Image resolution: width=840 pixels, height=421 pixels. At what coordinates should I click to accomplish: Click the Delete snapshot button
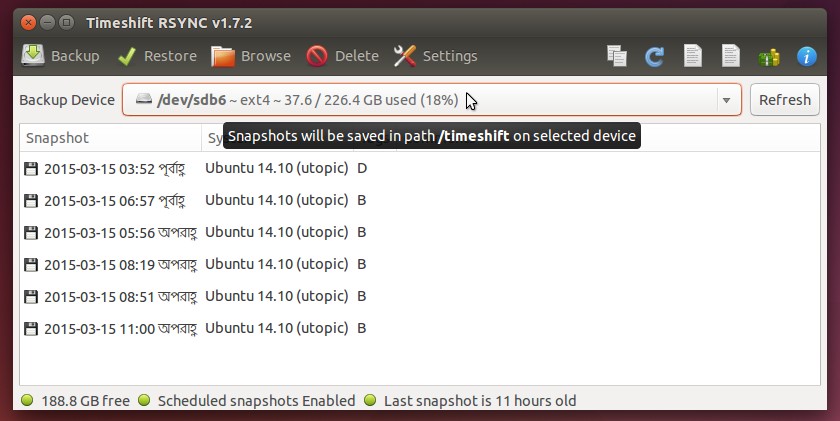342,56
